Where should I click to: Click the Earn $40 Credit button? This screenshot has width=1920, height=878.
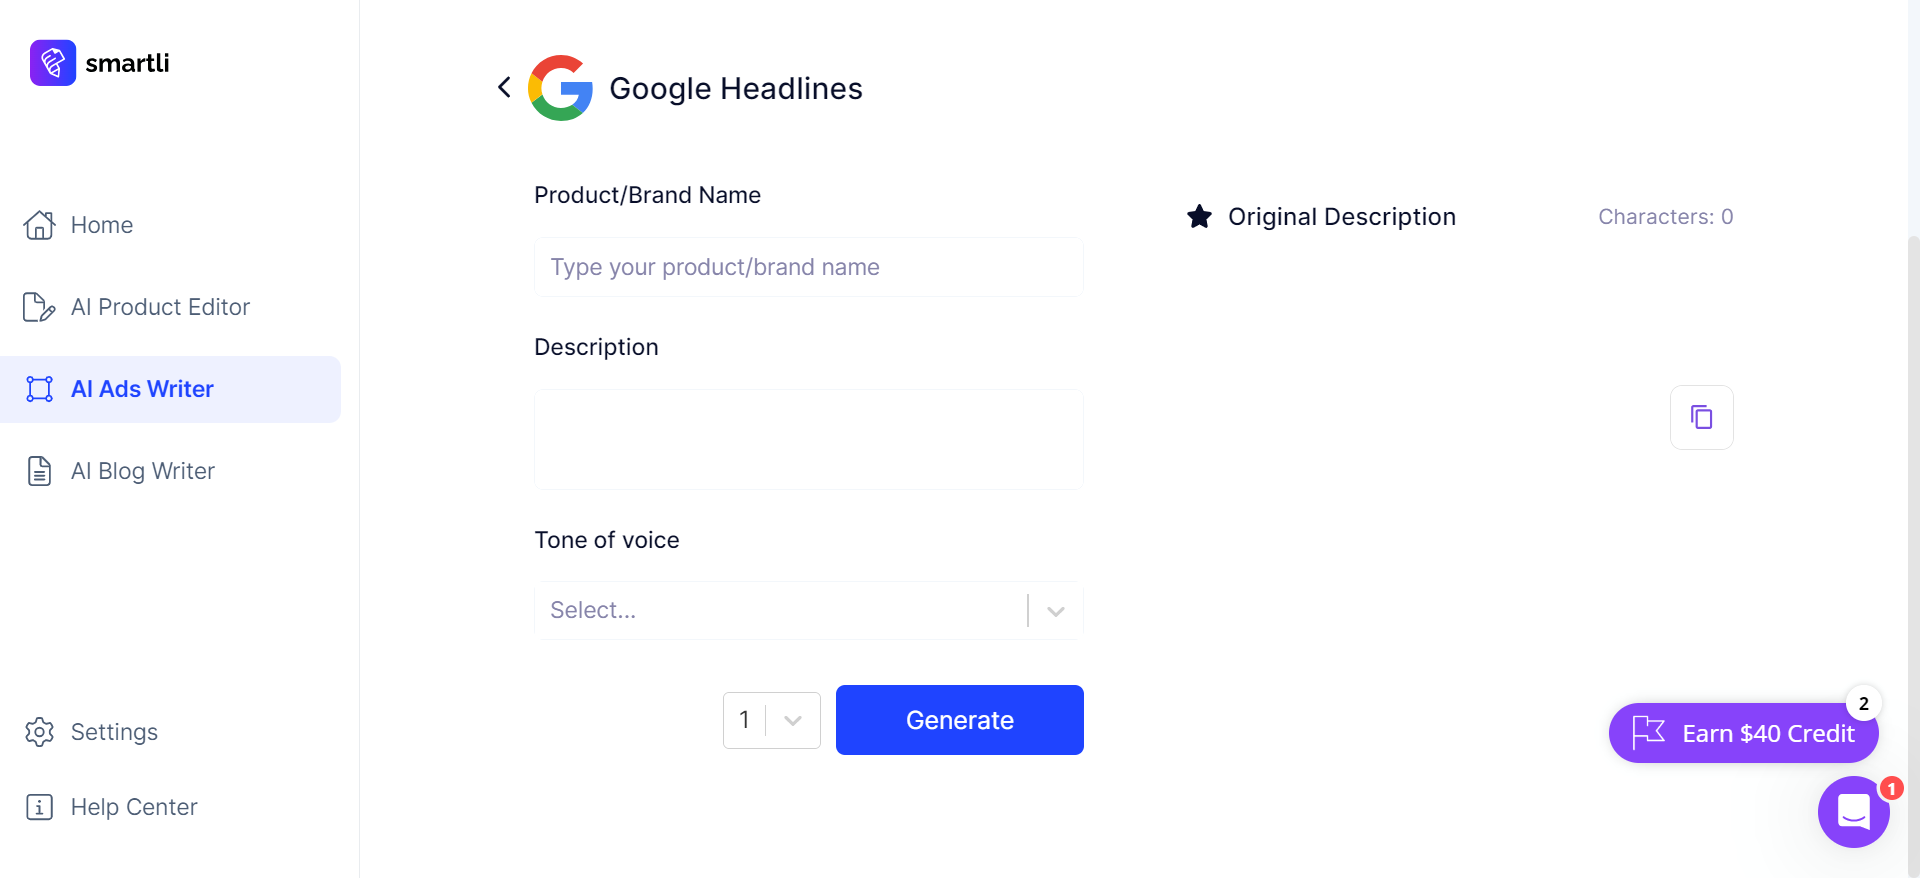pos(1743,733)
